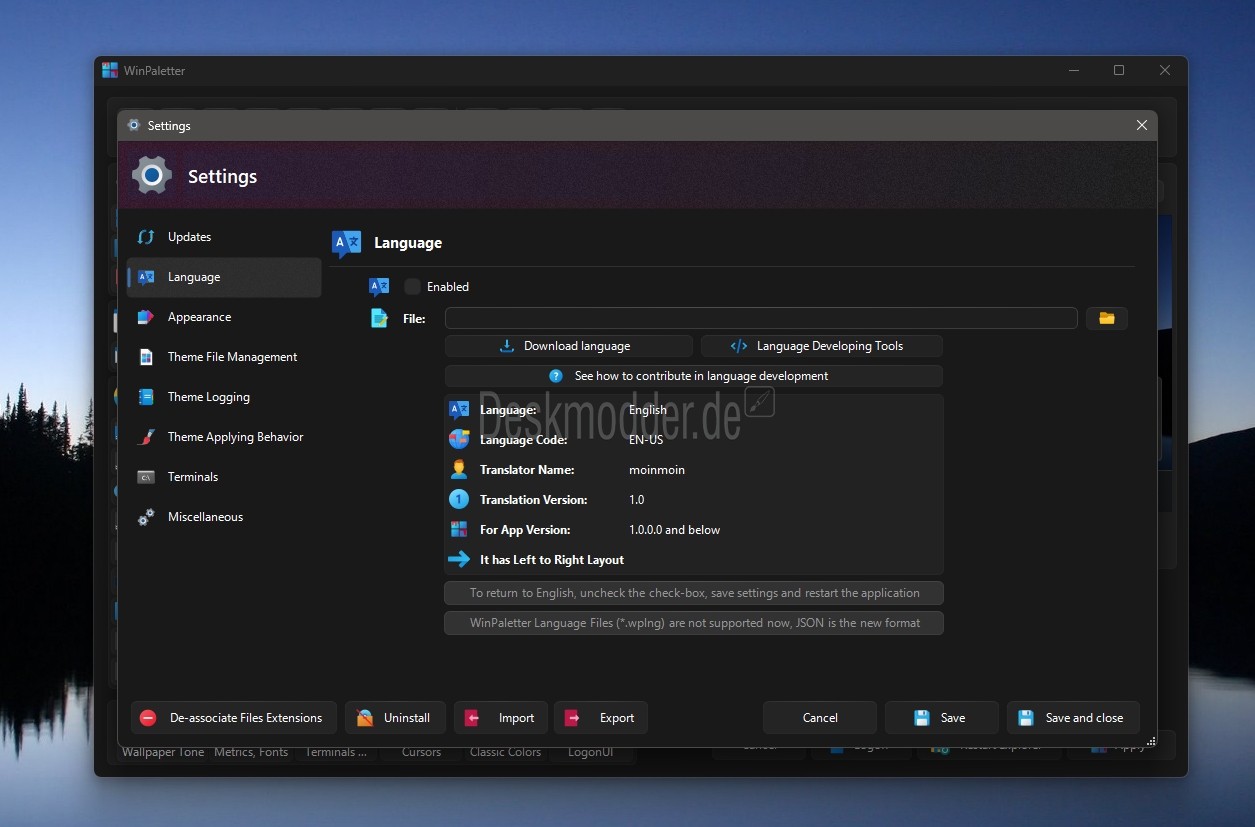Click "It has Left to Right Layout" text
Image resolution: width=1255 pixels, height=827 pixels.
552,560
